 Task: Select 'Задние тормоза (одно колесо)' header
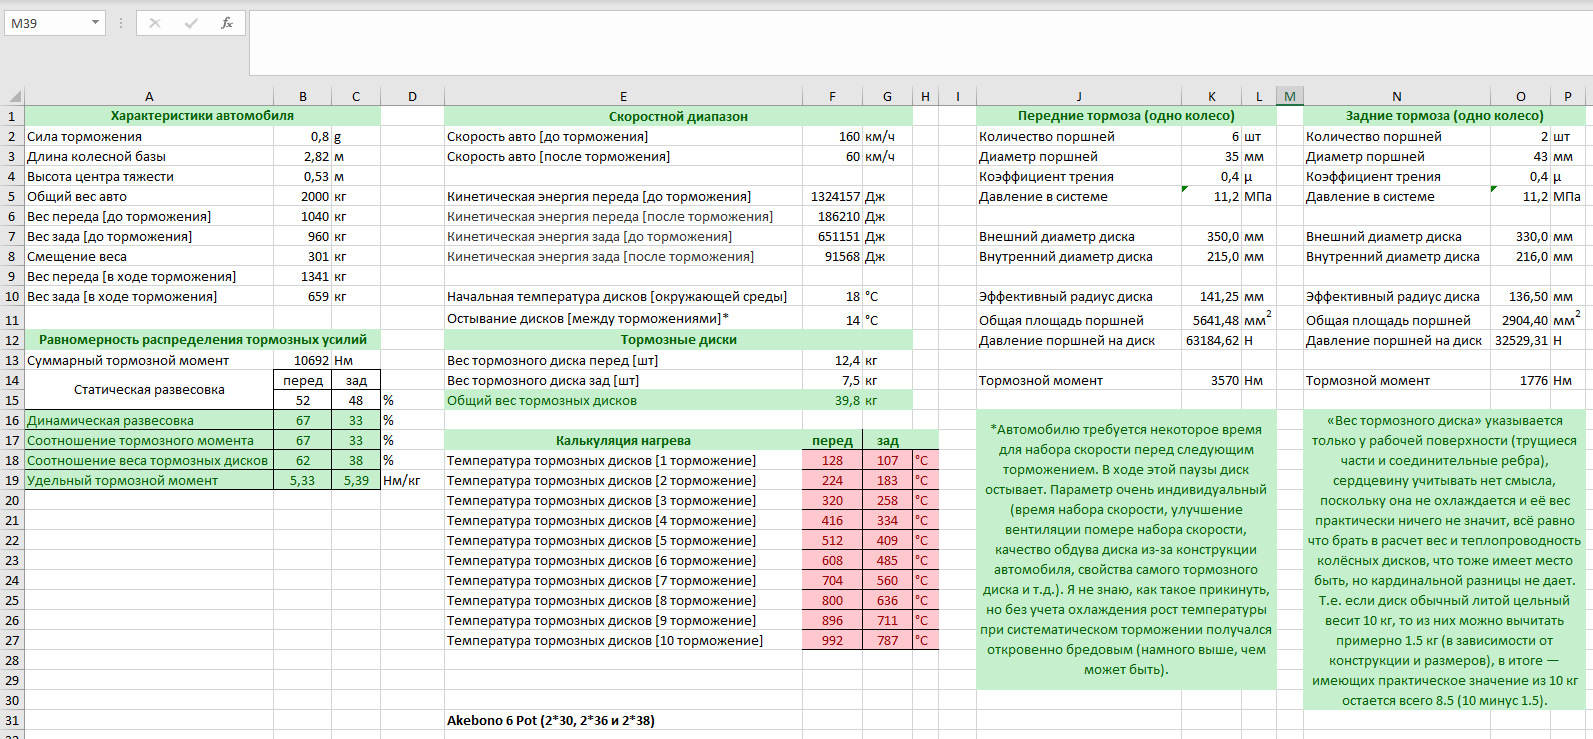[x=1444, y=116]
